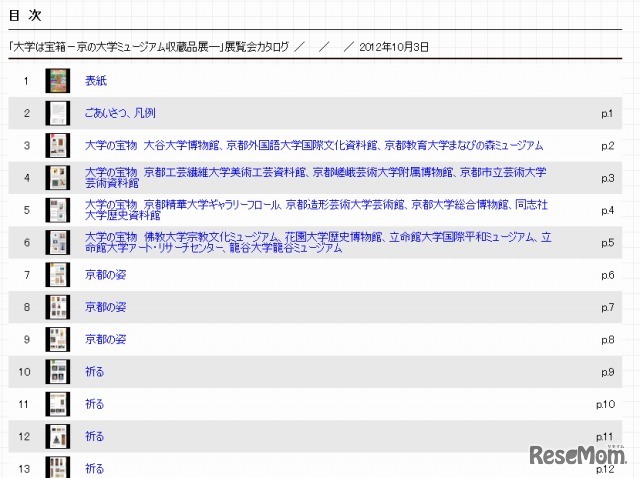Click the page thumbnail in row 4
This screenshot has width=640, height=478.
pos(58,178)
